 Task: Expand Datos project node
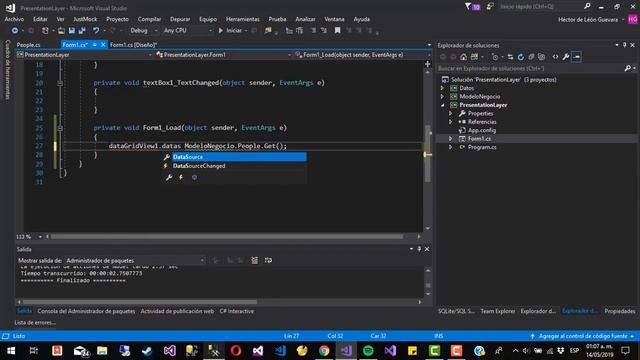442,88
